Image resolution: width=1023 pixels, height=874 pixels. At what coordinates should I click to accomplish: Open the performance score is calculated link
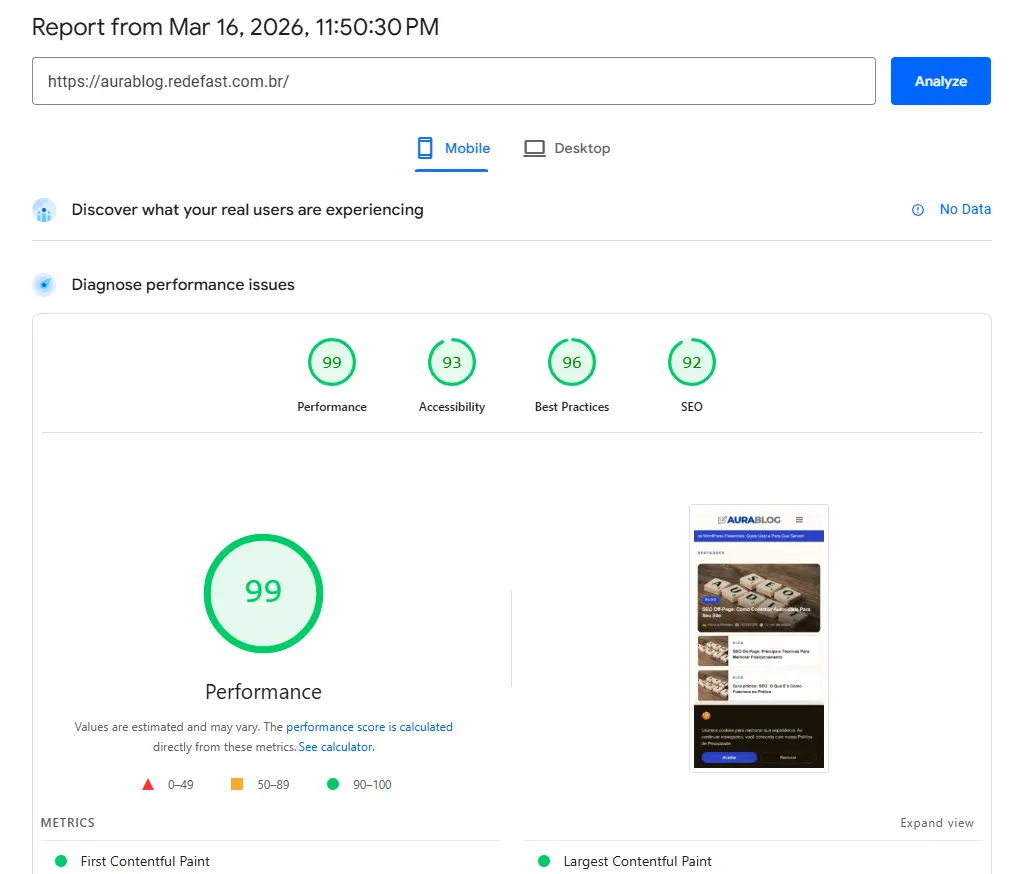coord(369,727)
